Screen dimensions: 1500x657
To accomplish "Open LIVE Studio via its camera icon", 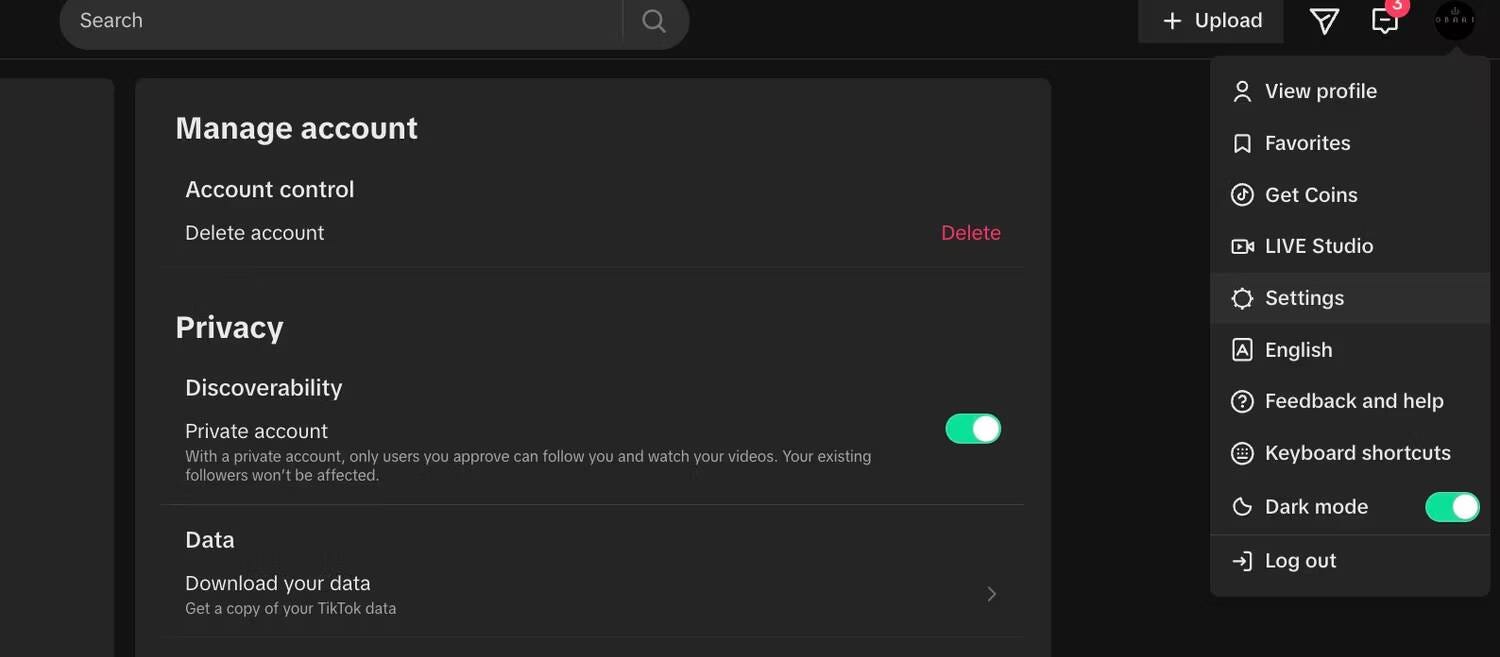I will click(x=1241, y=244).
